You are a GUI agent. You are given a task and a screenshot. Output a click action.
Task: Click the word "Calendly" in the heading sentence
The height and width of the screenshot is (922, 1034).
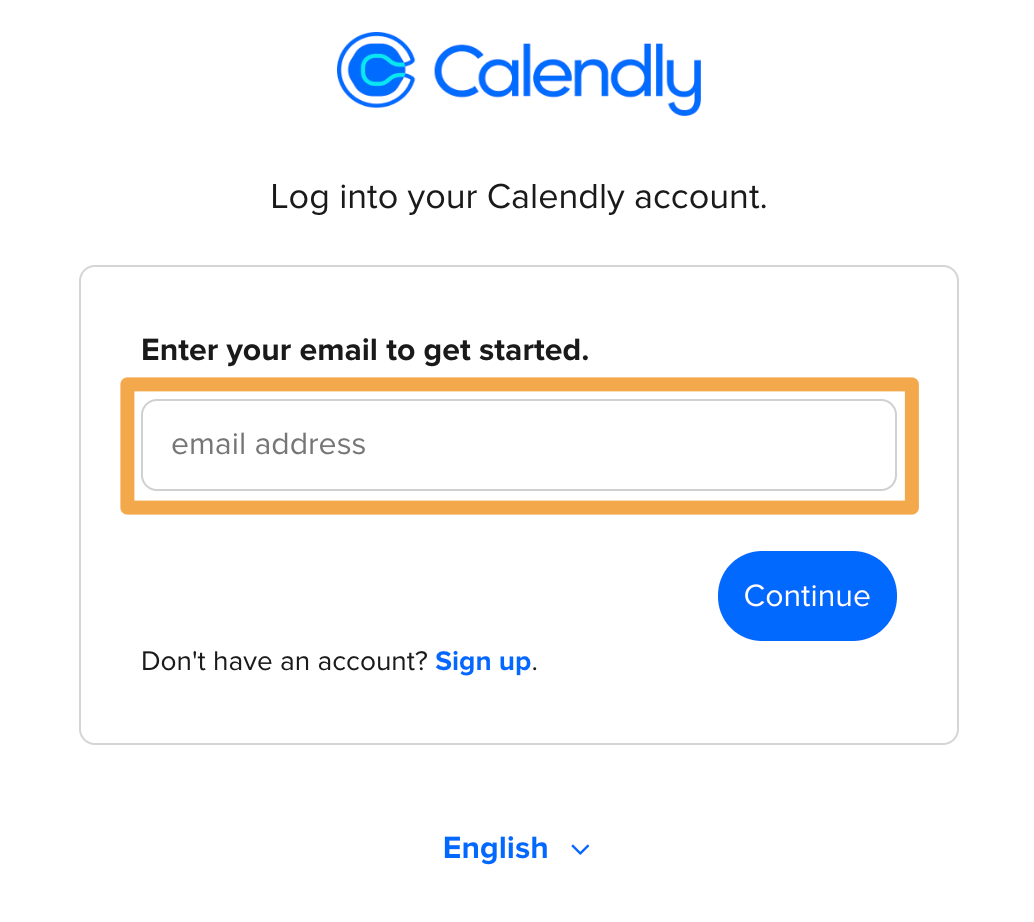[x=556, y=197]
